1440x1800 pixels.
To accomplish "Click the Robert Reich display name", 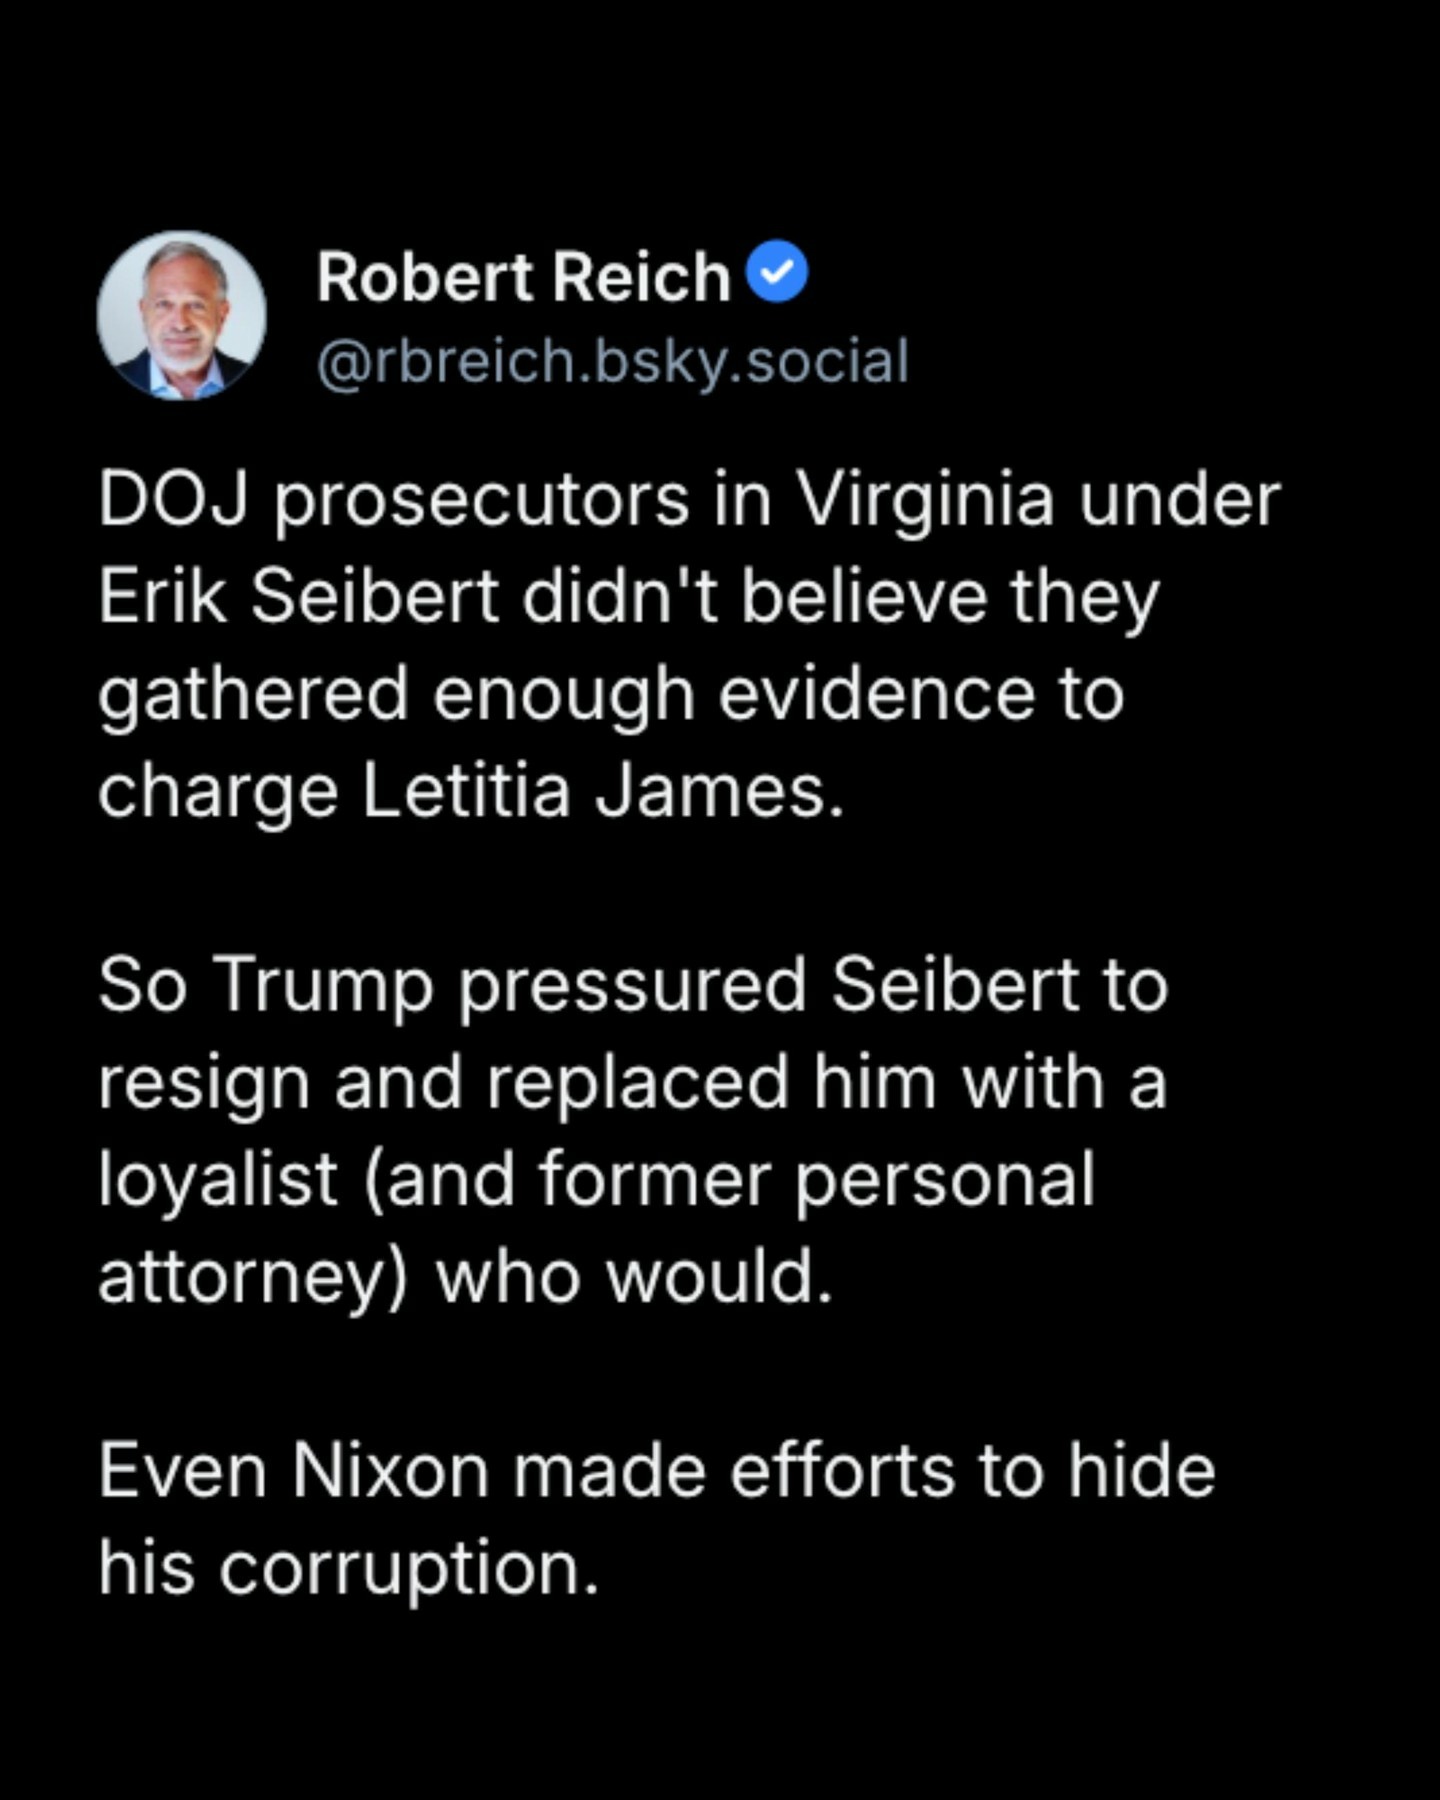I will pos(523,276).
